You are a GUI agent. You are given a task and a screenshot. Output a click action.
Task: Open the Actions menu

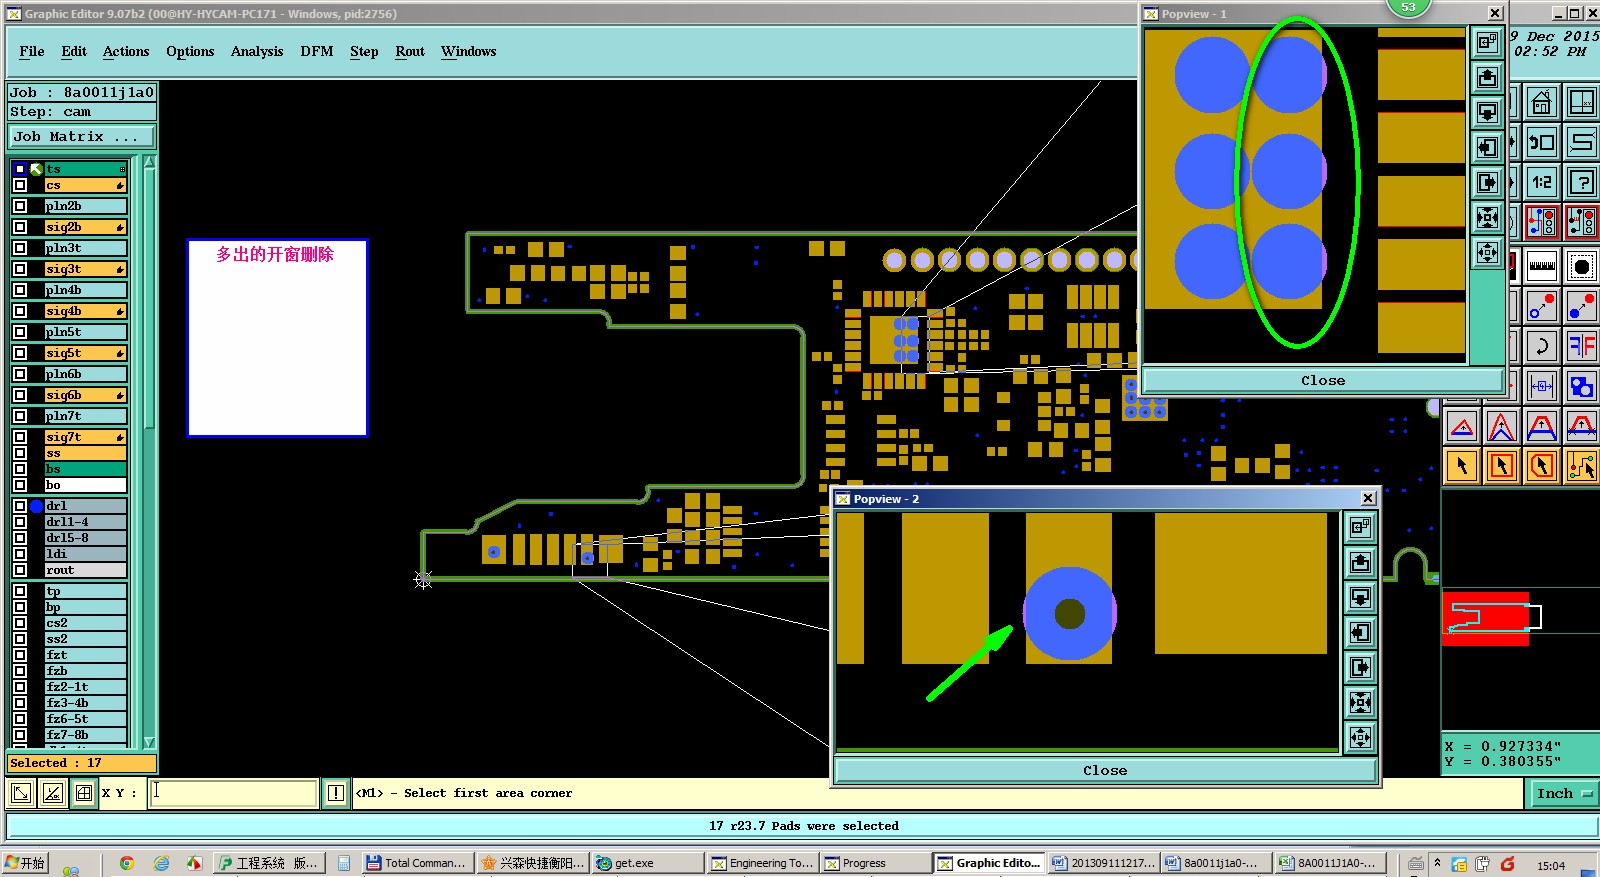click(x=126, y=51)
